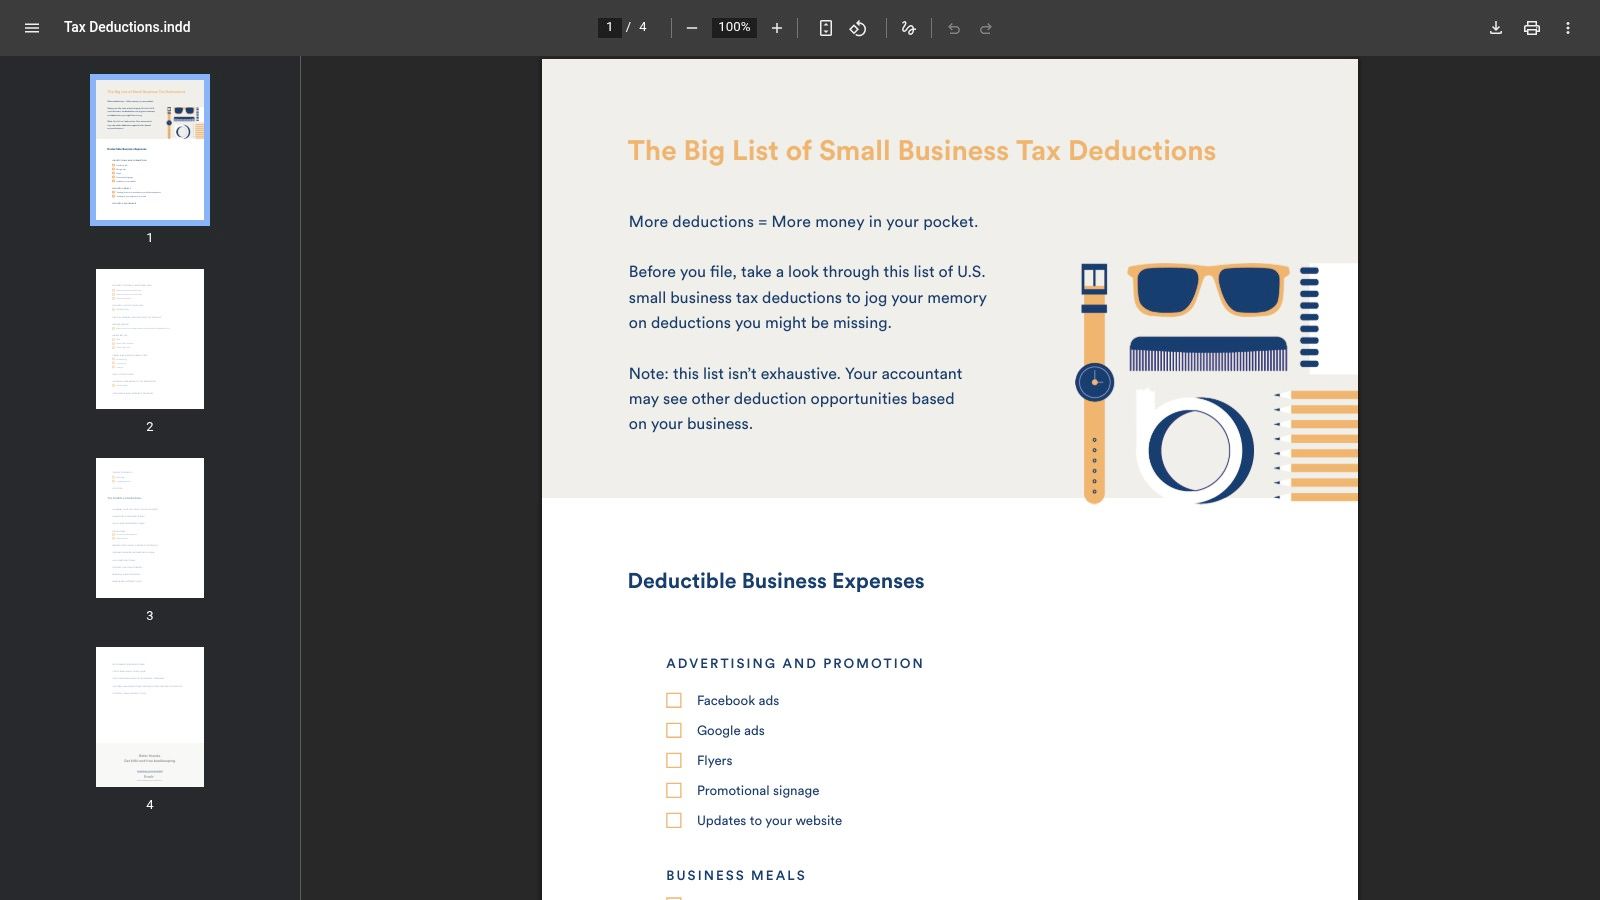The height and width of the screenshot is (900, 1600).
Task: Click the ADVERTISING AND PROMOTION heading
Action: tap(795, 663)
